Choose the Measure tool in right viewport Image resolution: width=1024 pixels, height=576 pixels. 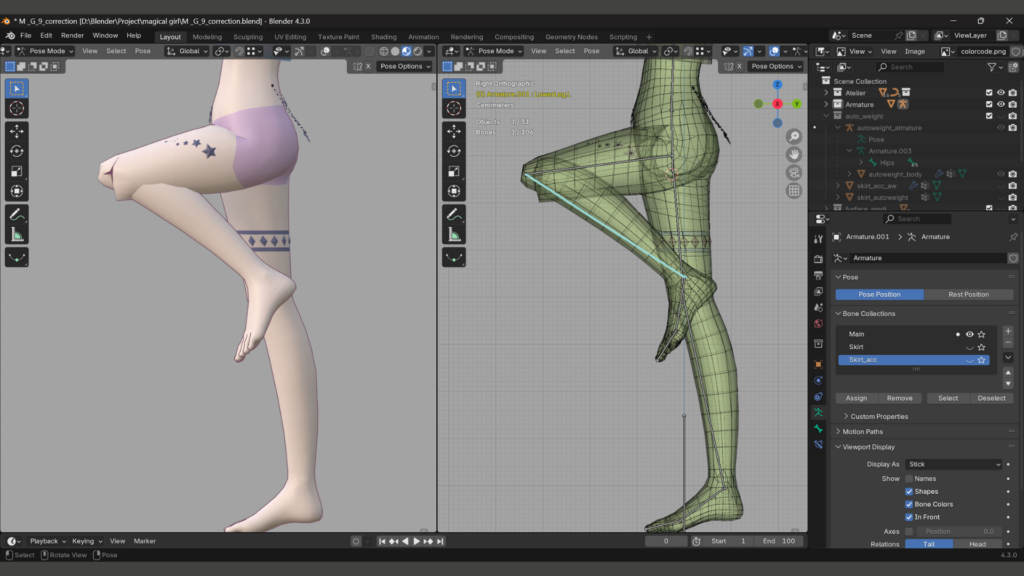454,234
